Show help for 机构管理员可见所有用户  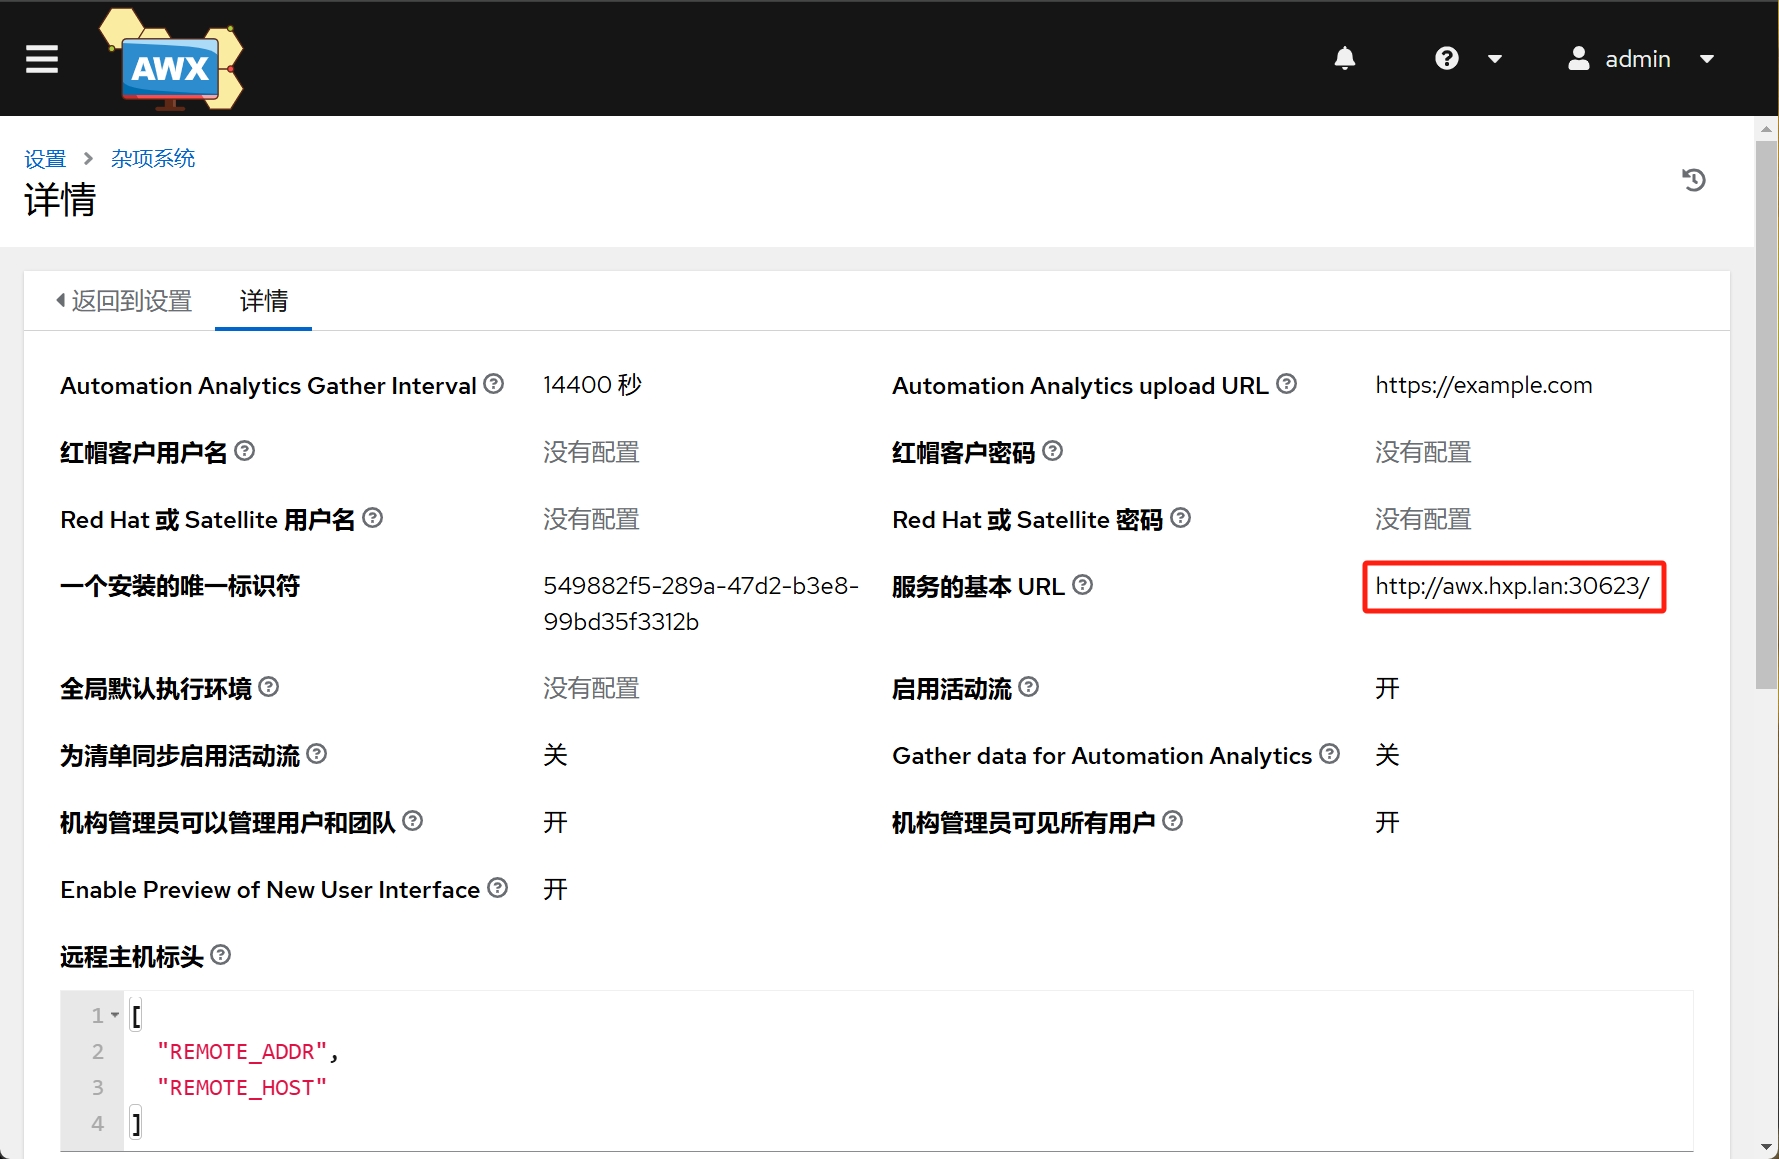tap(1173, 821)
